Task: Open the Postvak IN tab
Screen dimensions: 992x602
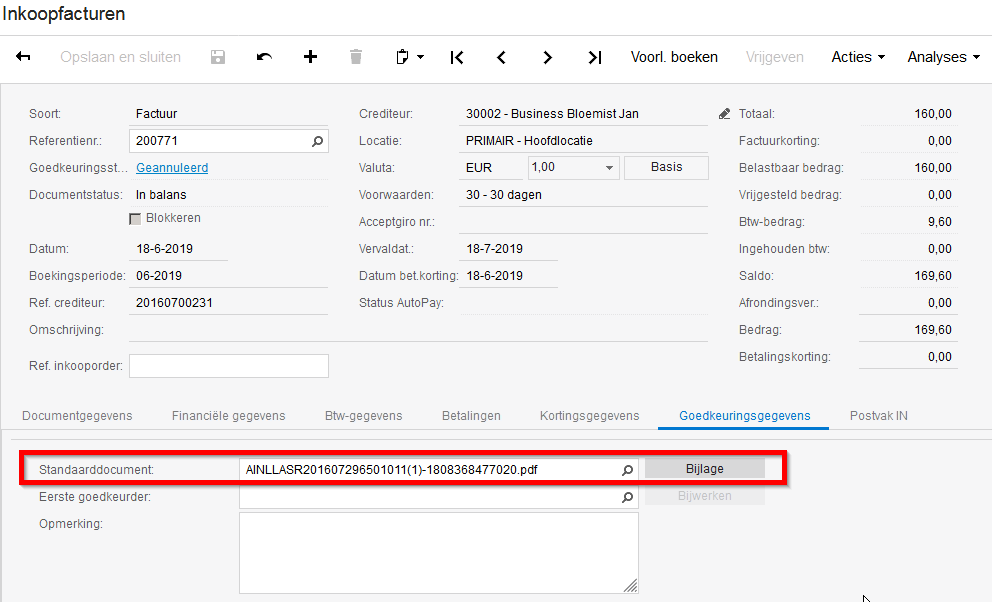Action: (x=878, y=415)
